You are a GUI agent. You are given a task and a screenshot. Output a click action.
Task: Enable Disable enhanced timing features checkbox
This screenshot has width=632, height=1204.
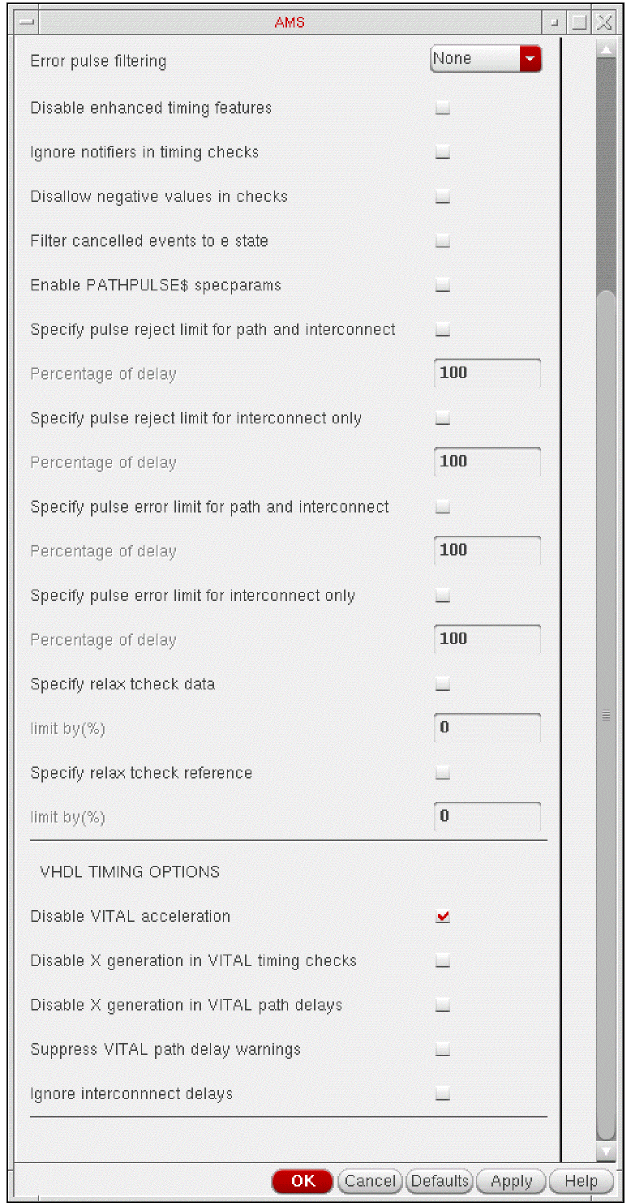pyautogui.click(x=443, y=108)
